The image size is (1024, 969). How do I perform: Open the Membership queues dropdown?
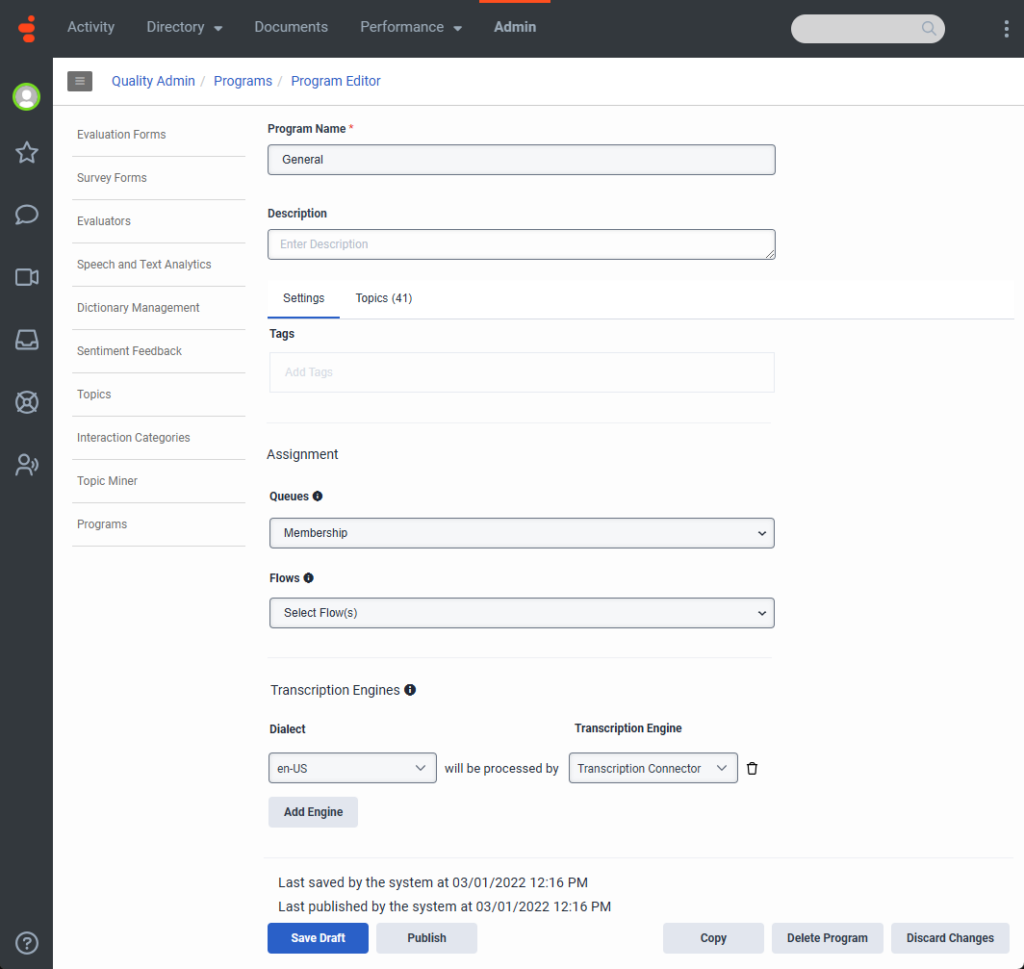[x=521, y=533]
